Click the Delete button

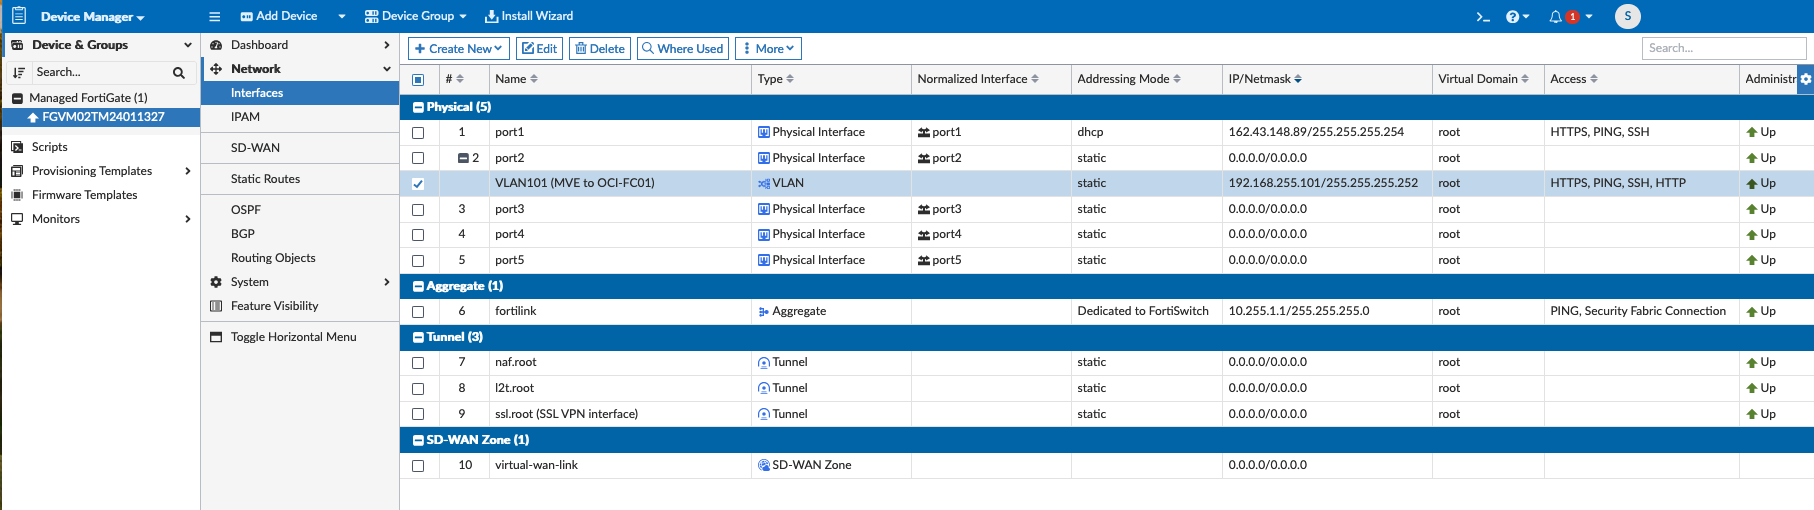600,48
